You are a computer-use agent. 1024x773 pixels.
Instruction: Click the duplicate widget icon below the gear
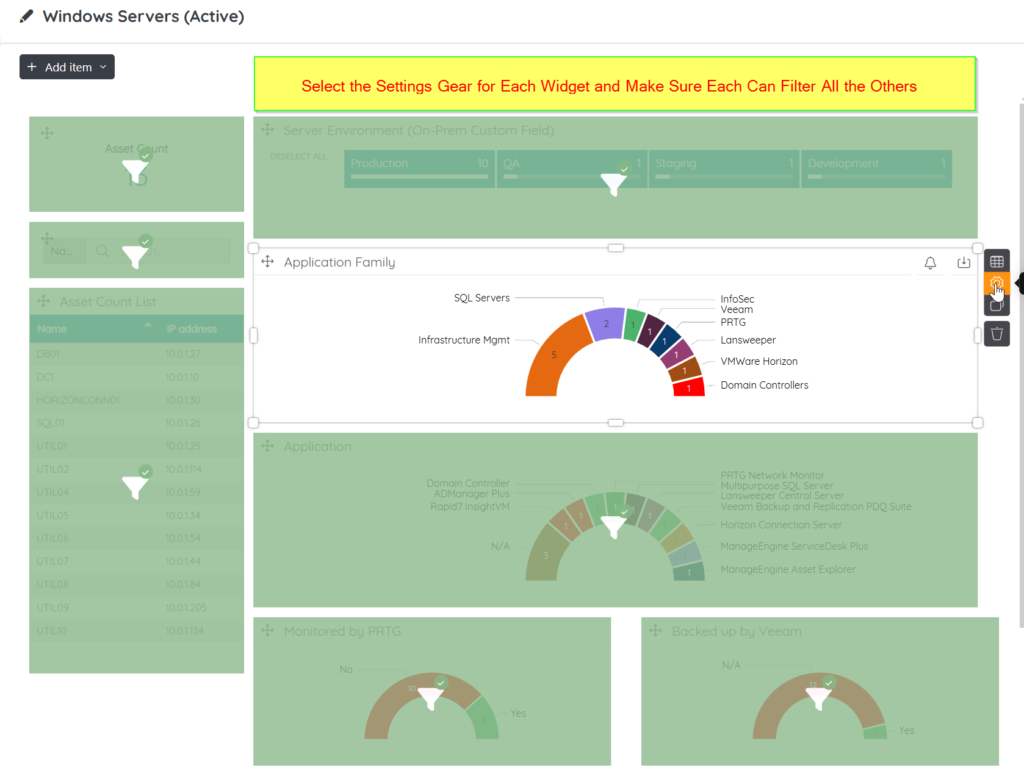[x=996, y=305]
